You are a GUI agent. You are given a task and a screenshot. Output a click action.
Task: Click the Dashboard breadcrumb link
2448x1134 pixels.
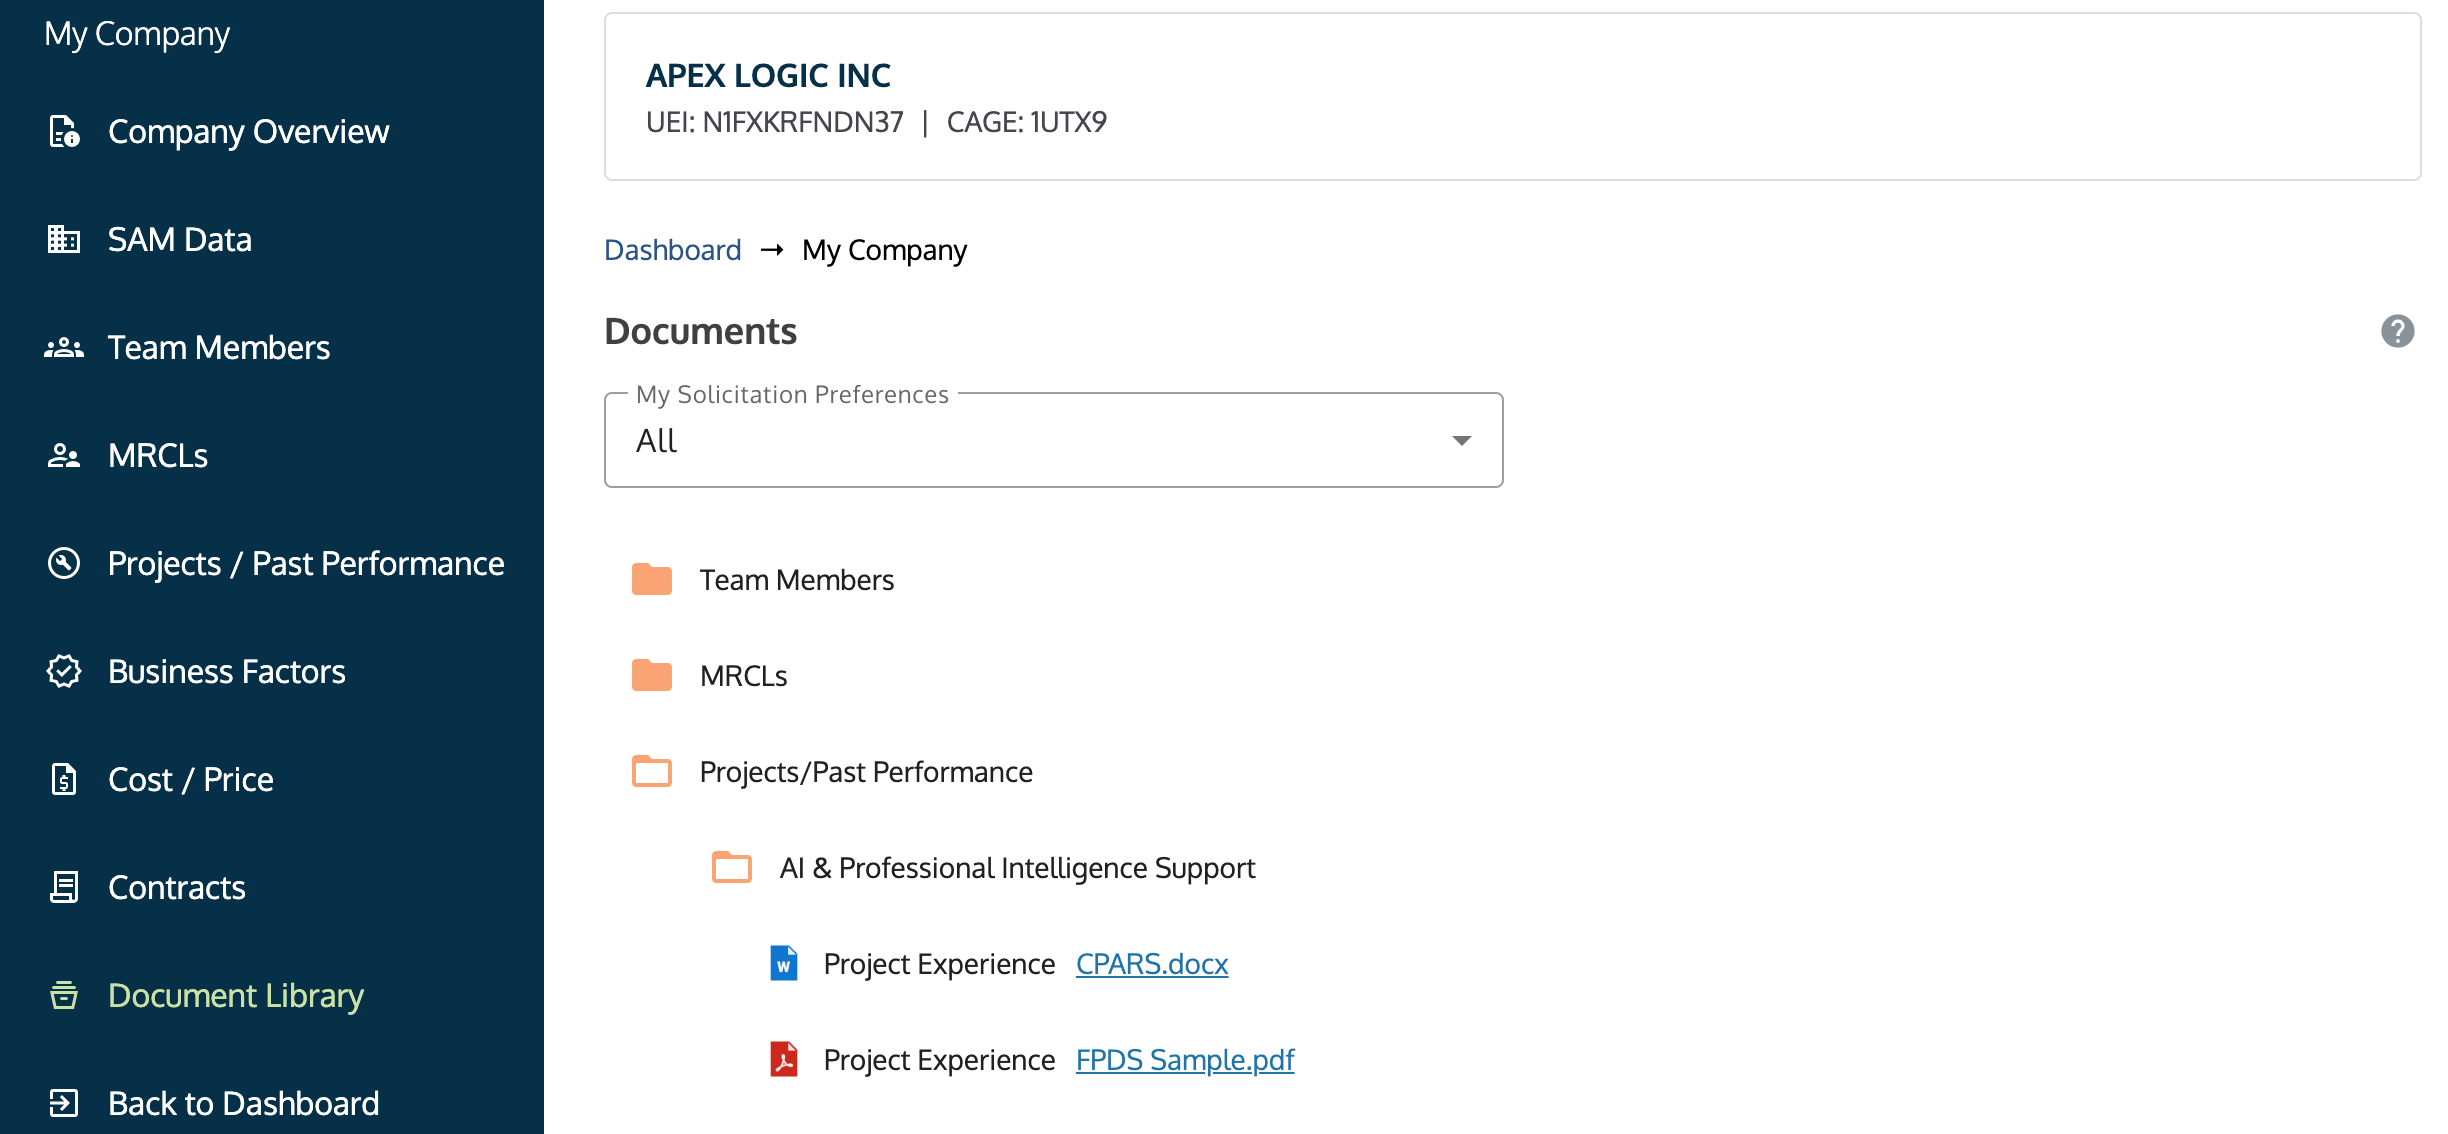coord(672,250)
